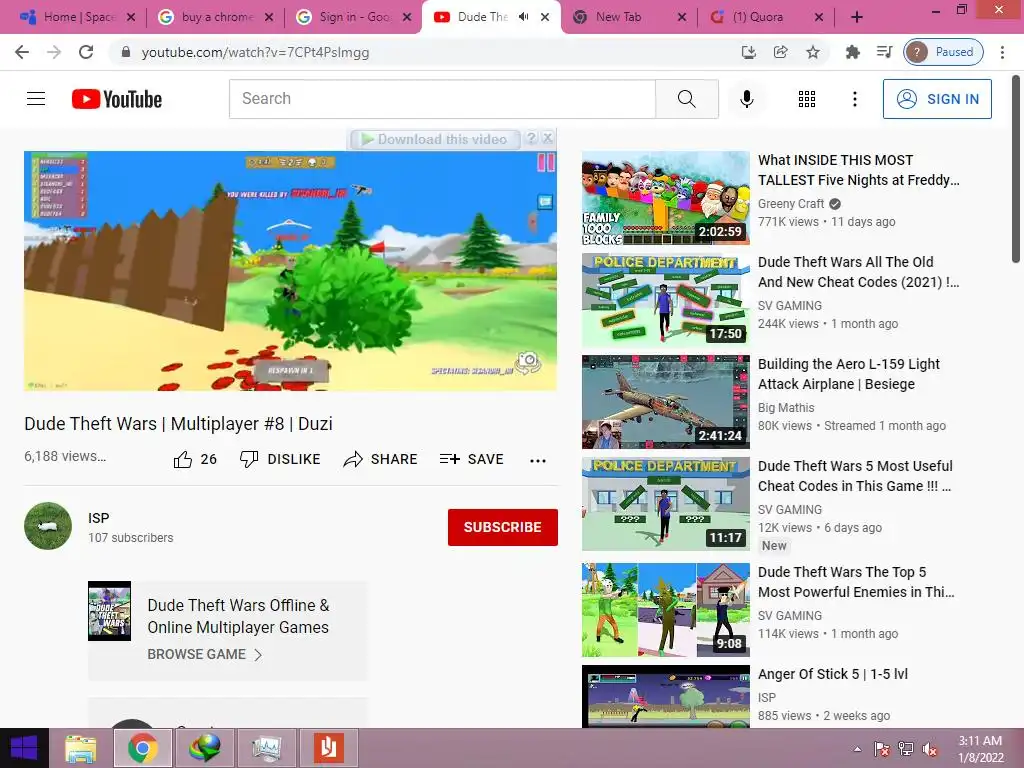Go to the YouTube home logo
Image resolution: width=1024 pixels, height=768 pixels.
pyautogui.click(x=117, y=99)
